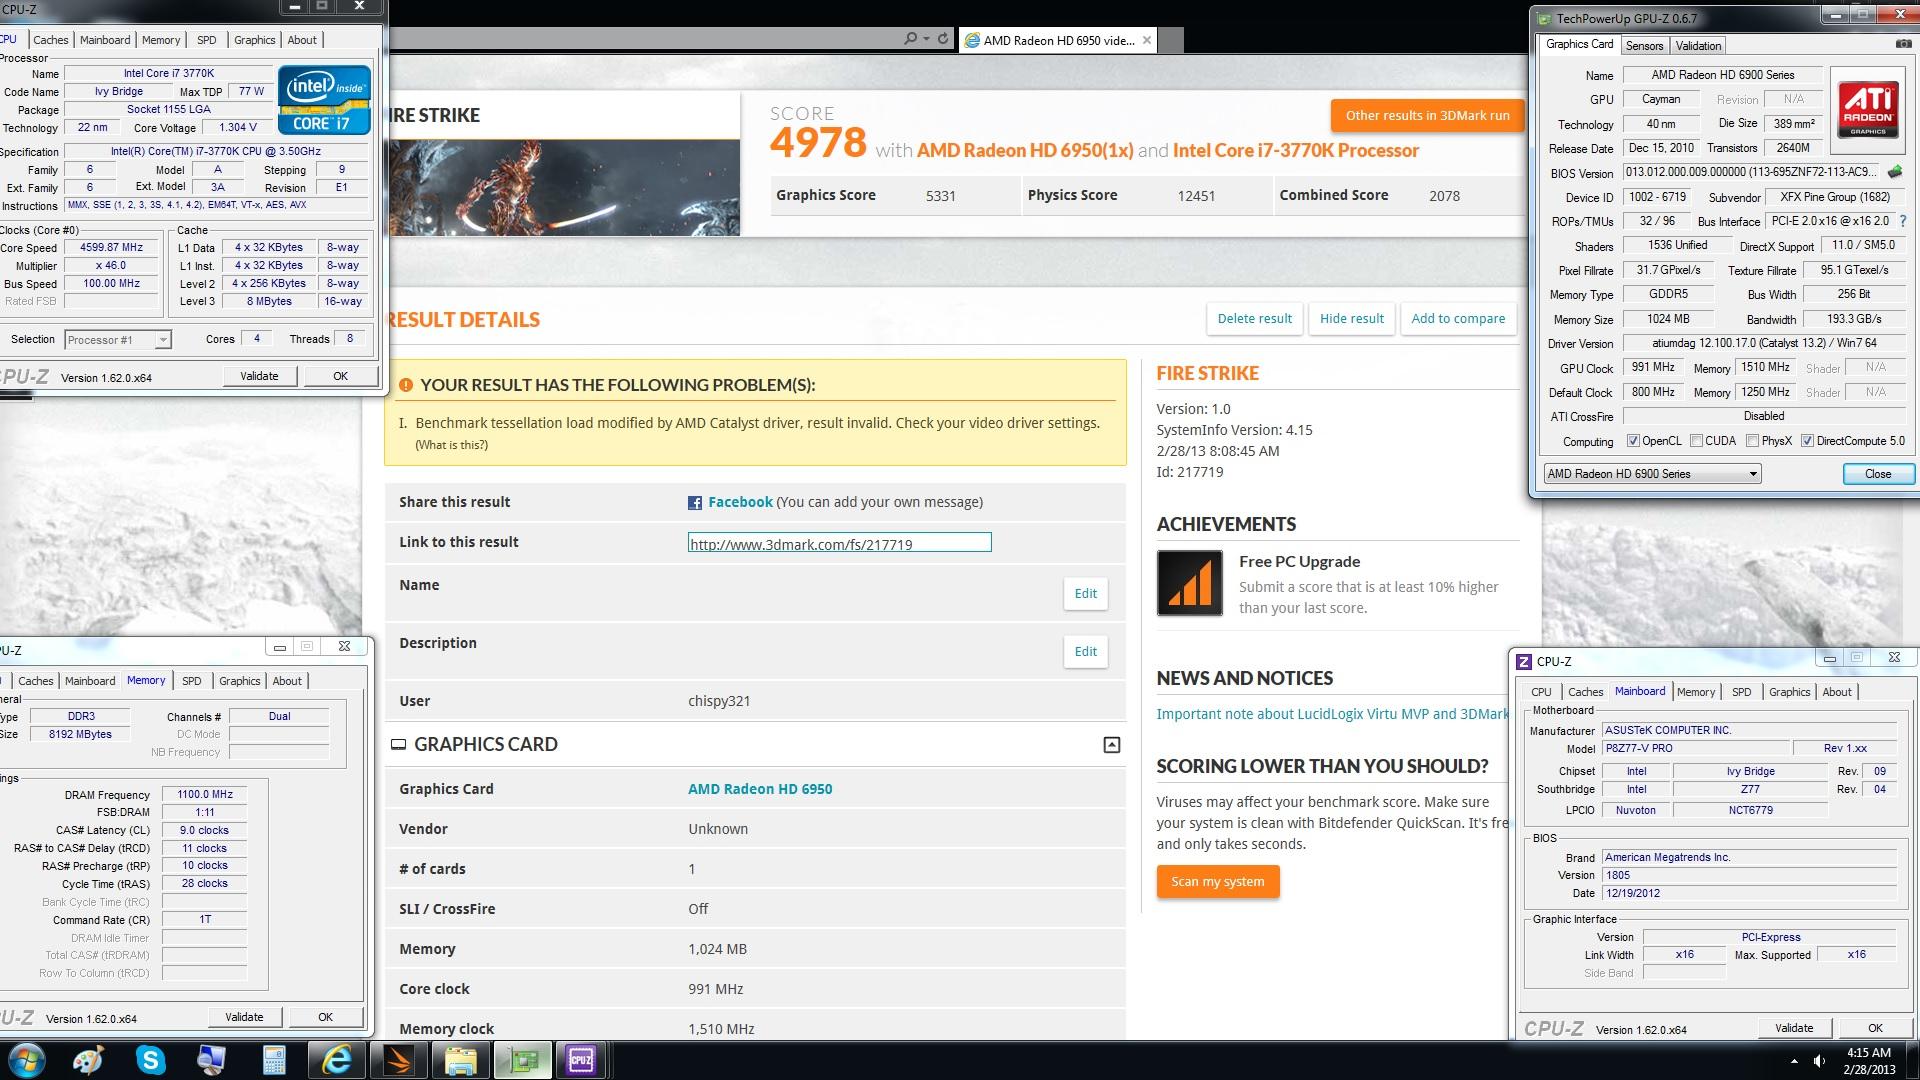1920x1080 pixels.
Task: Click the Intel Core i7 logo
Action: [325, 100]
